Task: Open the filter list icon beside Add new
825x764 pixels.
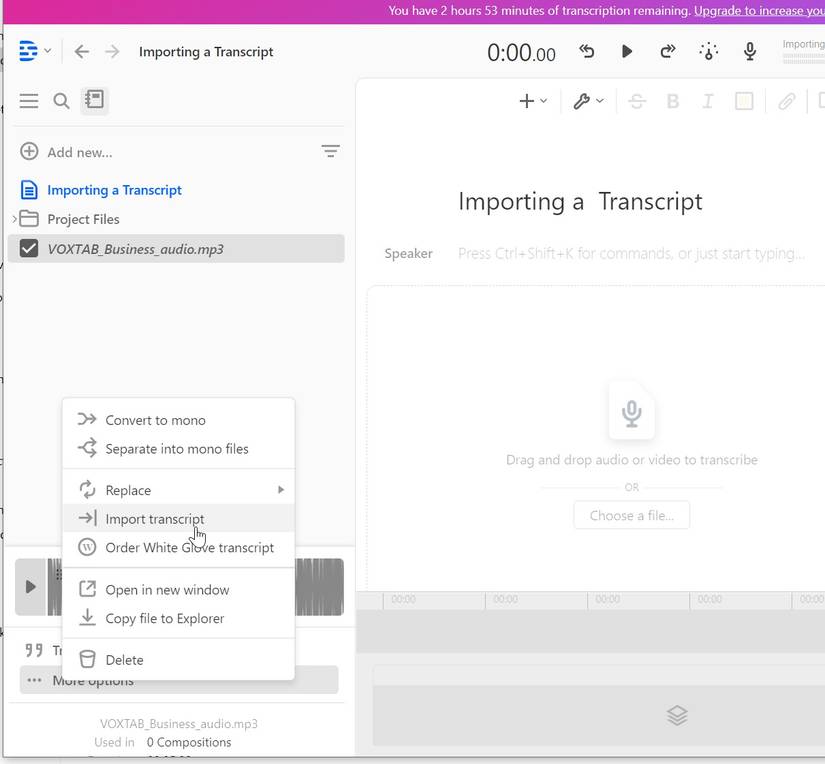Action: (x=330, y=152)
